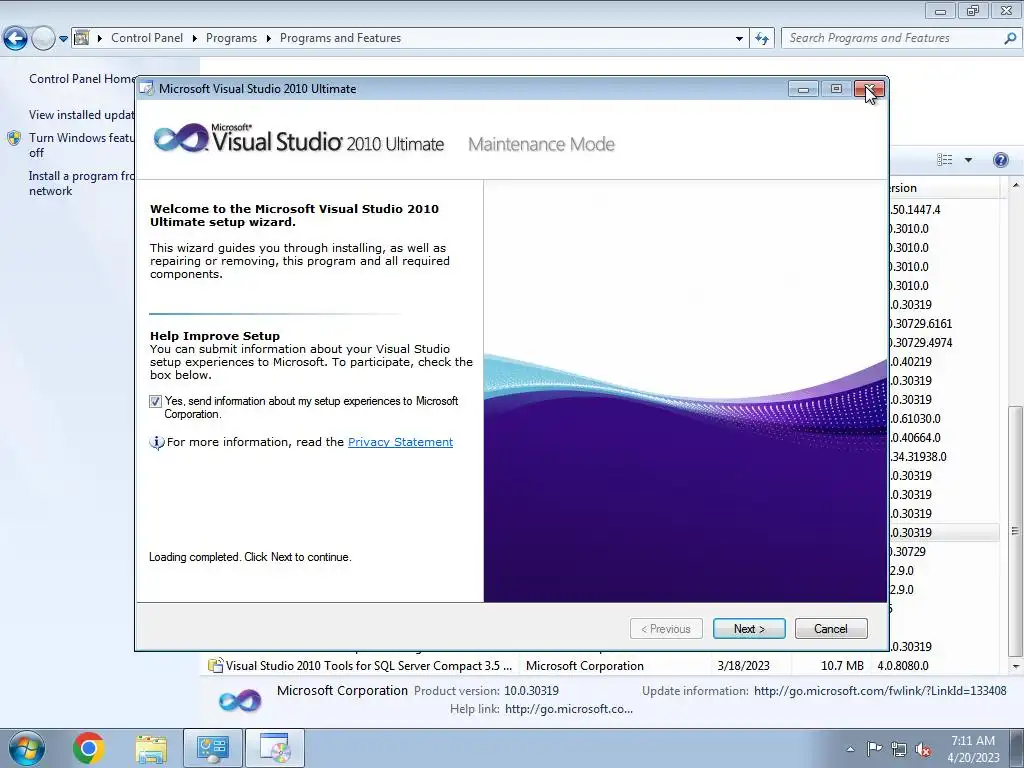Image resolution: width=1024 pixels, height=768 pixels.
Task: Click install date 3/18/2023 cell
Action: coord(743,665)
